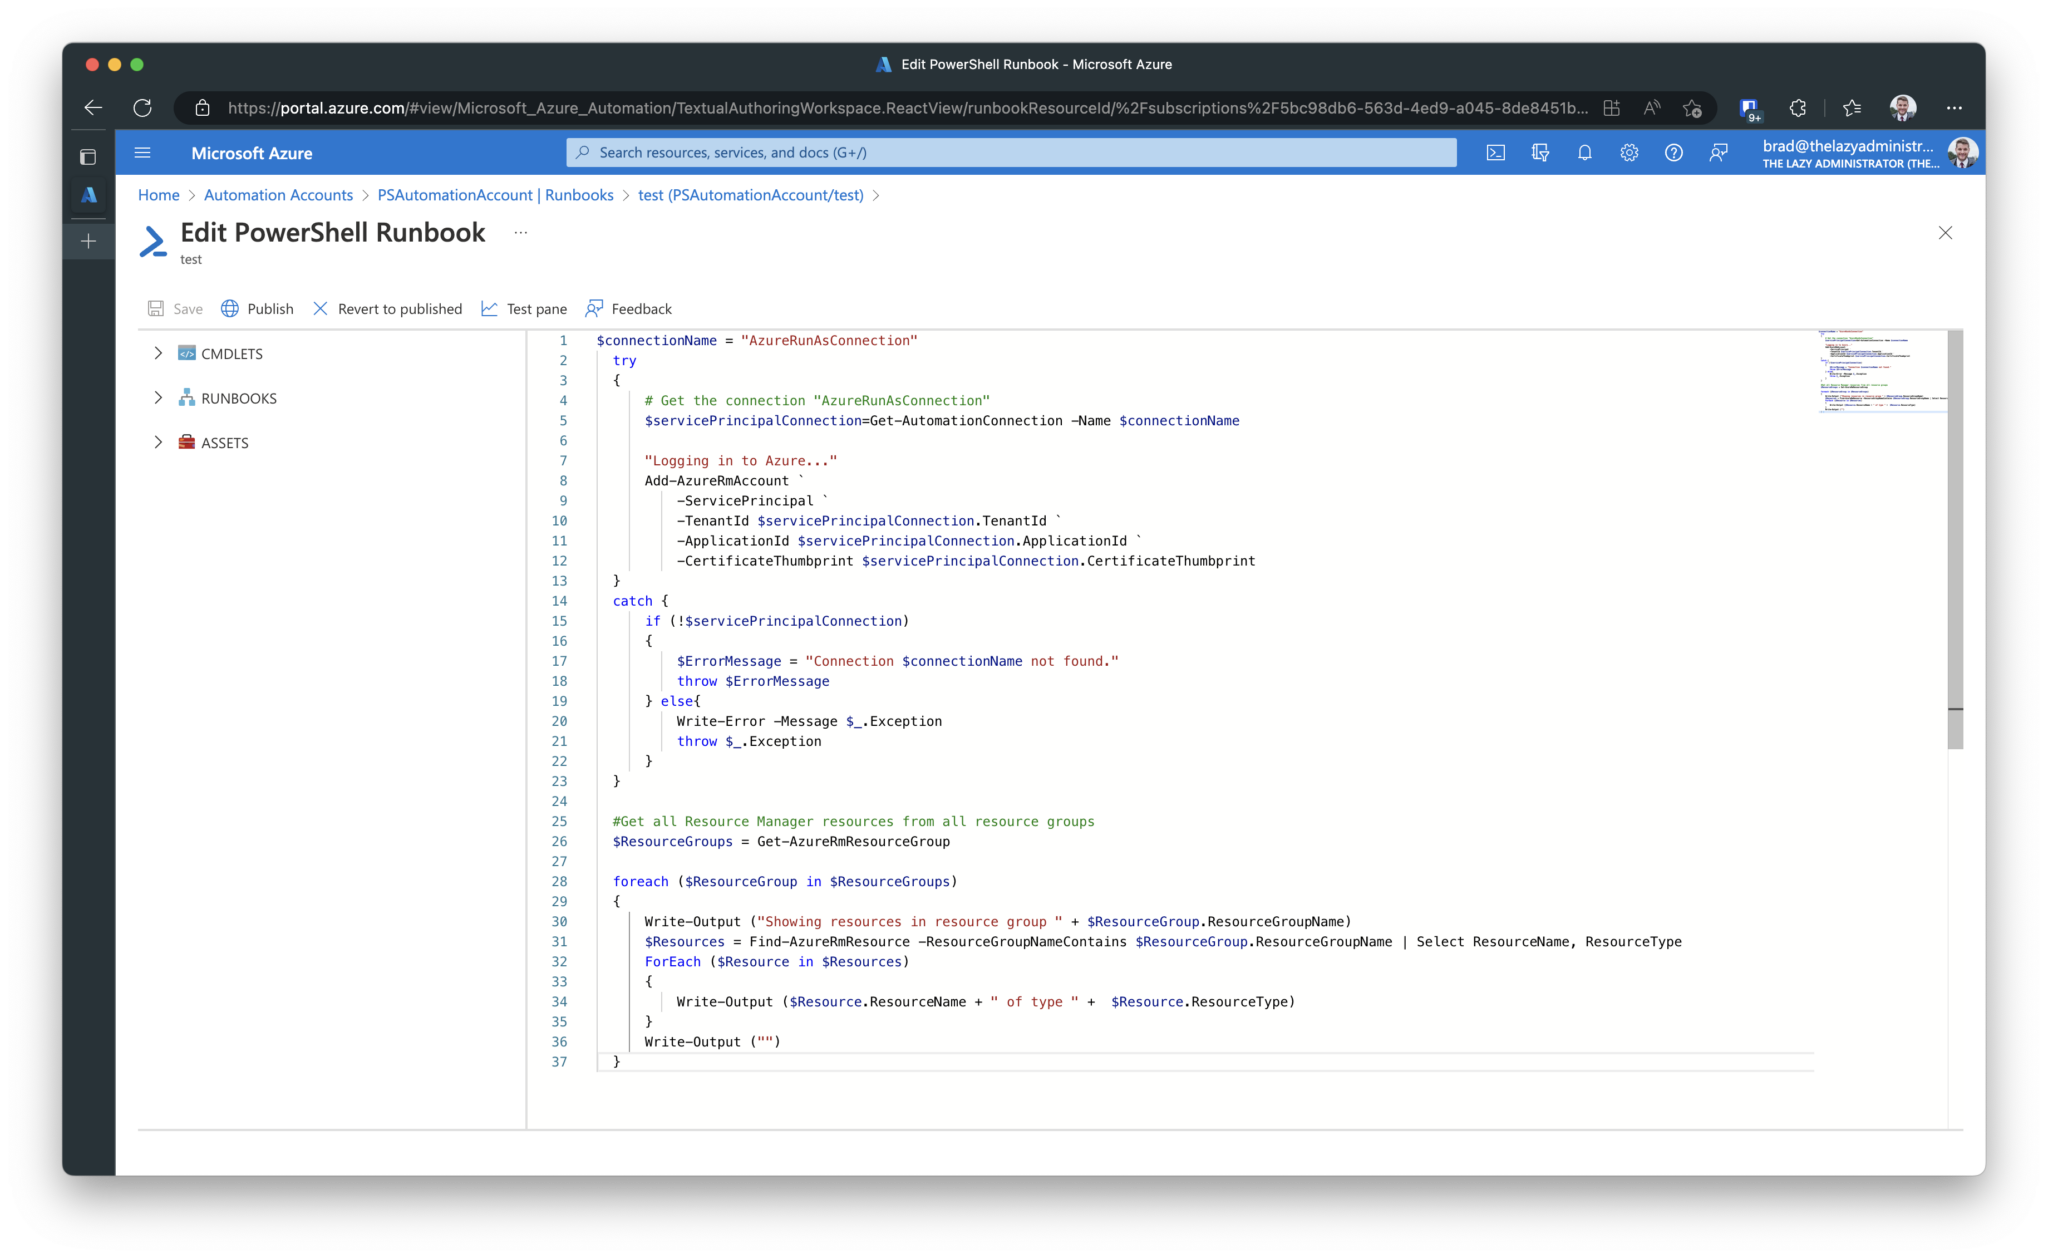The image size is (2048, 1258).
Task: Click "Find-AzureRmResource" on line 31
Action: pos(830,942)
